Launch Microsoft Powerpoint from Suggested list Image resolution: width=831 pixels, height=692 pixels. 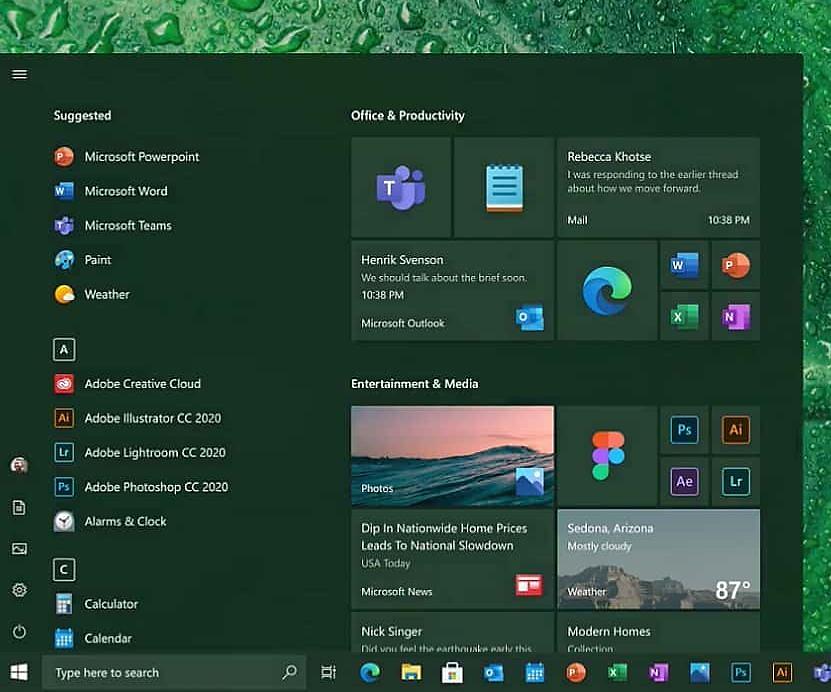[x=126, y=157]
